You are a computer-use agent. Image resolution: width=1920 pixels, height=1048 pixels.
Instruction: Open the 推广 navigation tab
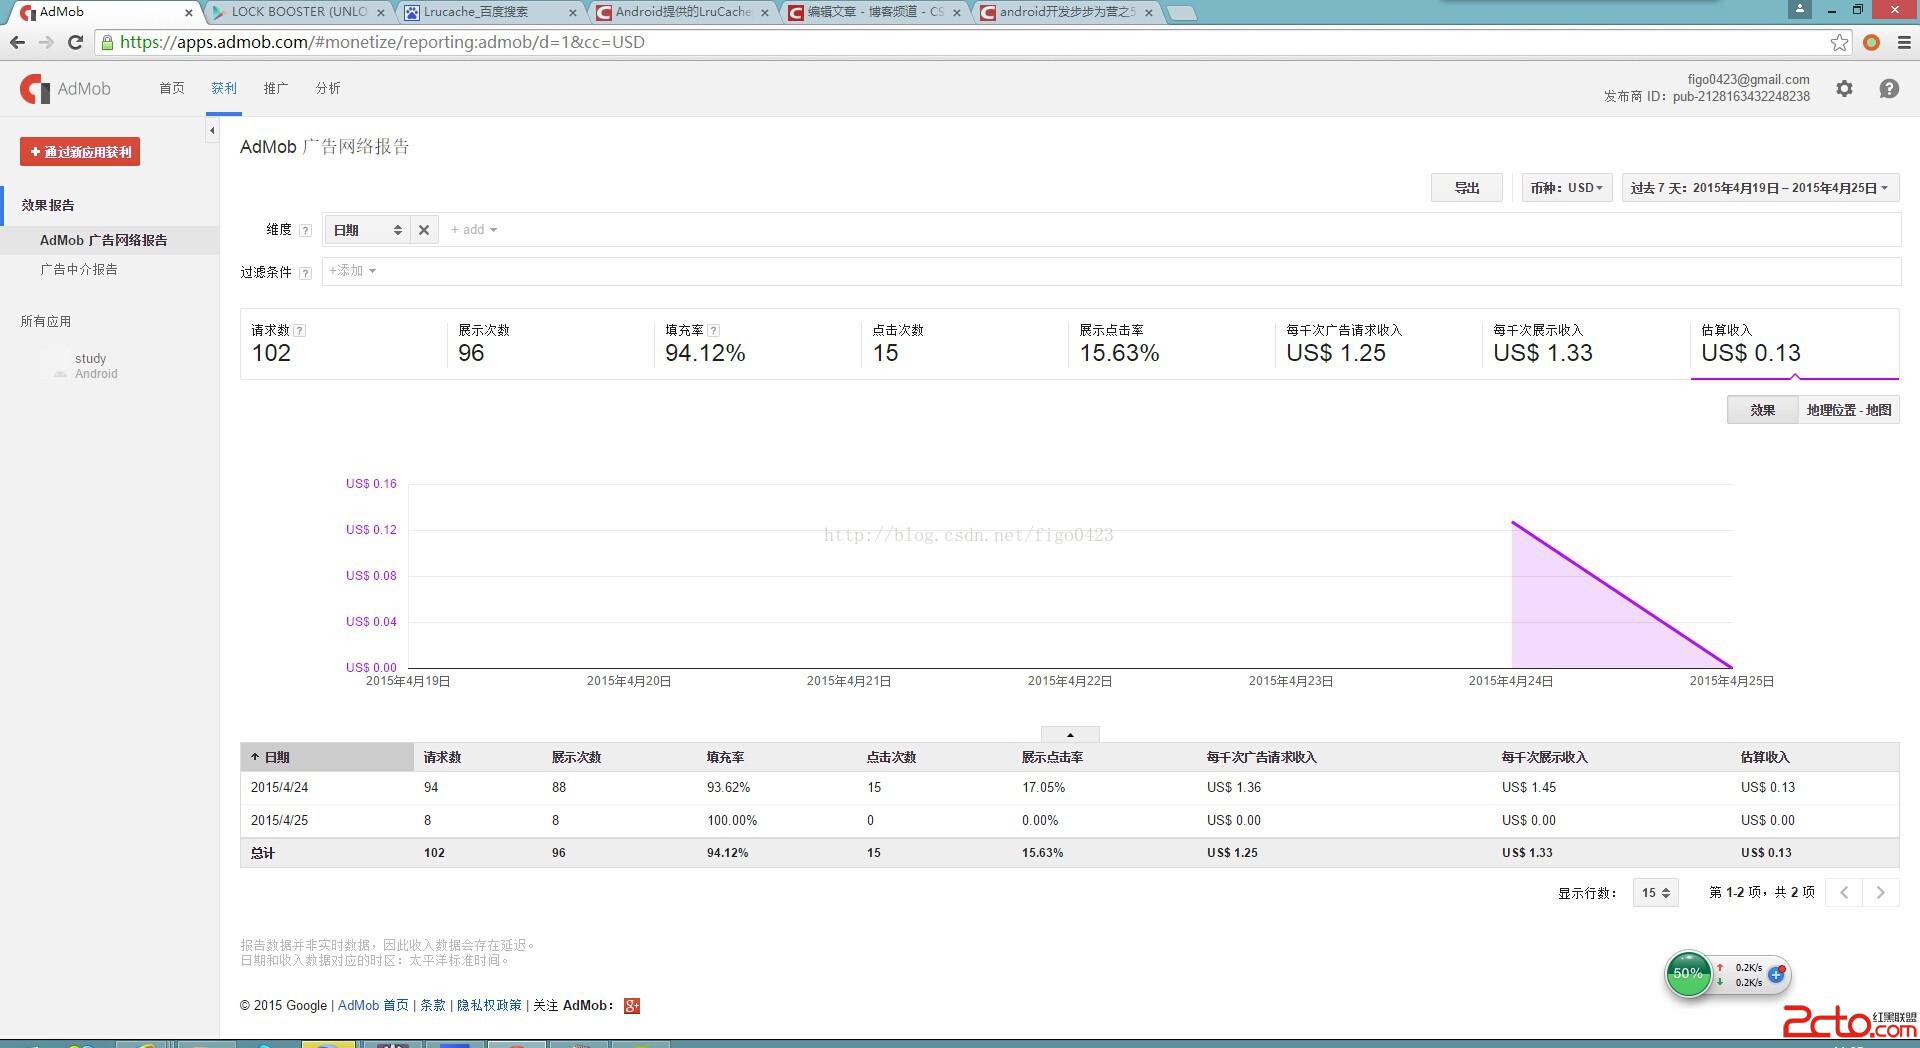pyautogui.click(x=276, y=88)
